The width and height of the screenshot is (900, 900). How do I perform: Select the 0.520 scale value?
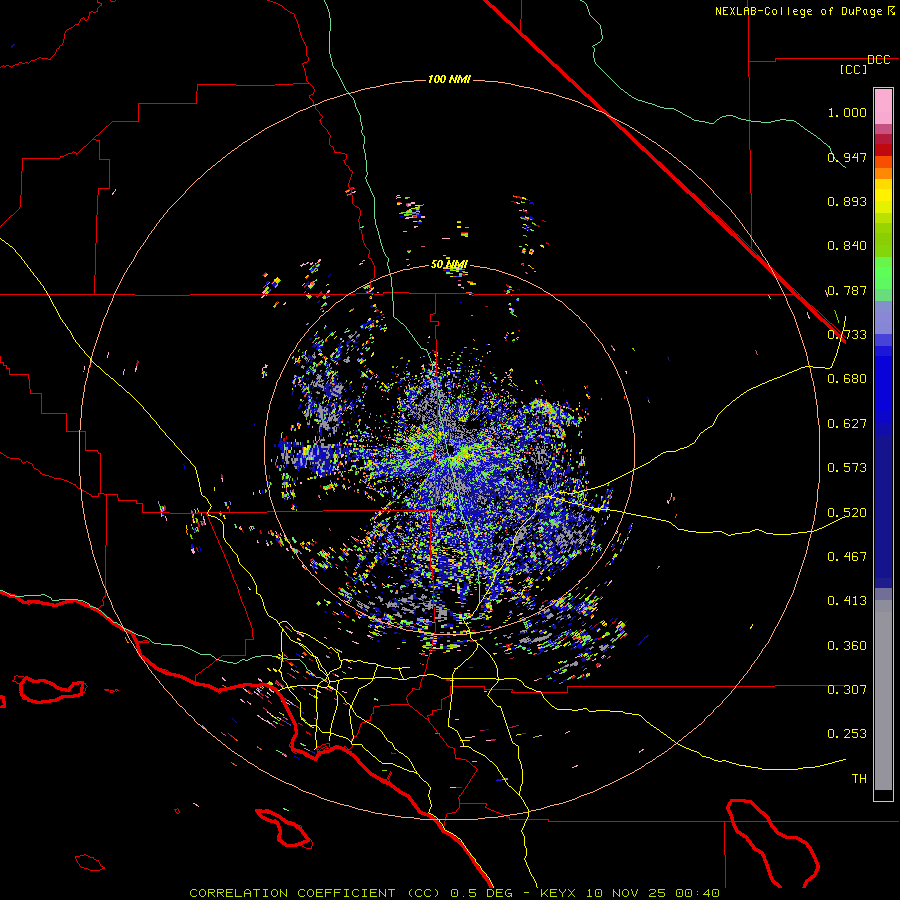[x=847, y=512]
